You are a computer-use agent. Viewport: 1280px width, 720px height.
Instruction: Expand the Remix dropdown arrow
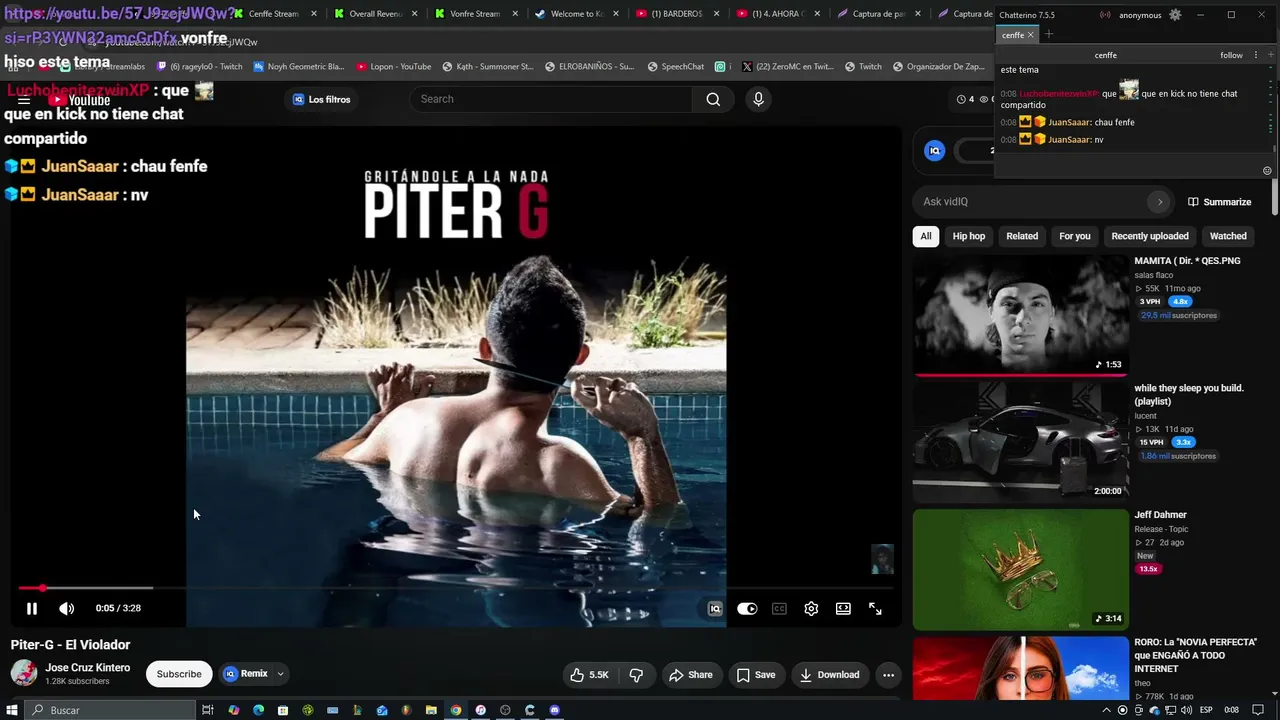280,674
